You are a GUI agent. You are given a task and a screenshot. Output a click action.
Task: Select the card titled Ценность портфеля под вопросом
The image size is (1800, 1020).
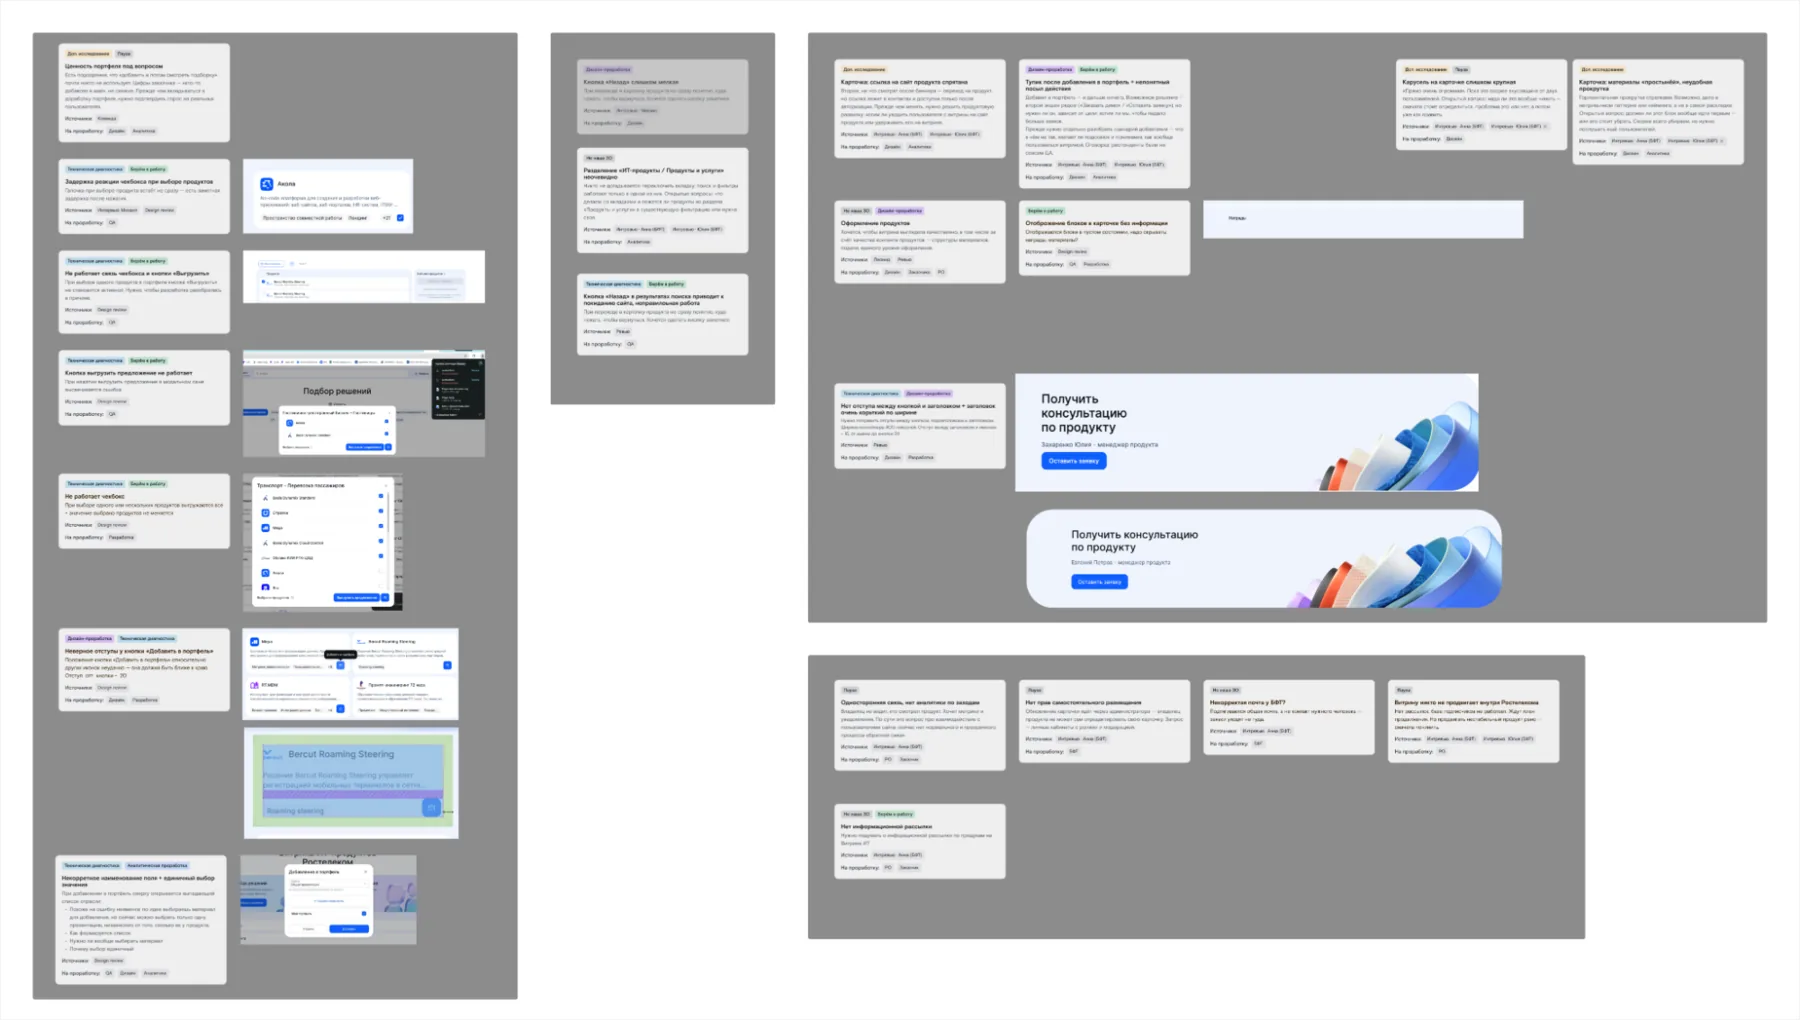click(x=144, y=92)
